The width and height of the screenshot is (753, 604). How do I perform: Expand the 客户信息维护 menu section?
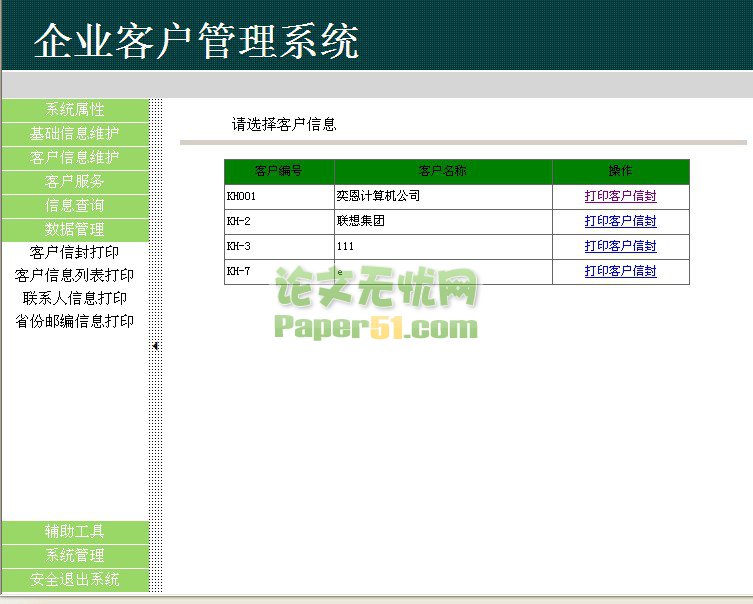click(75, 157)
